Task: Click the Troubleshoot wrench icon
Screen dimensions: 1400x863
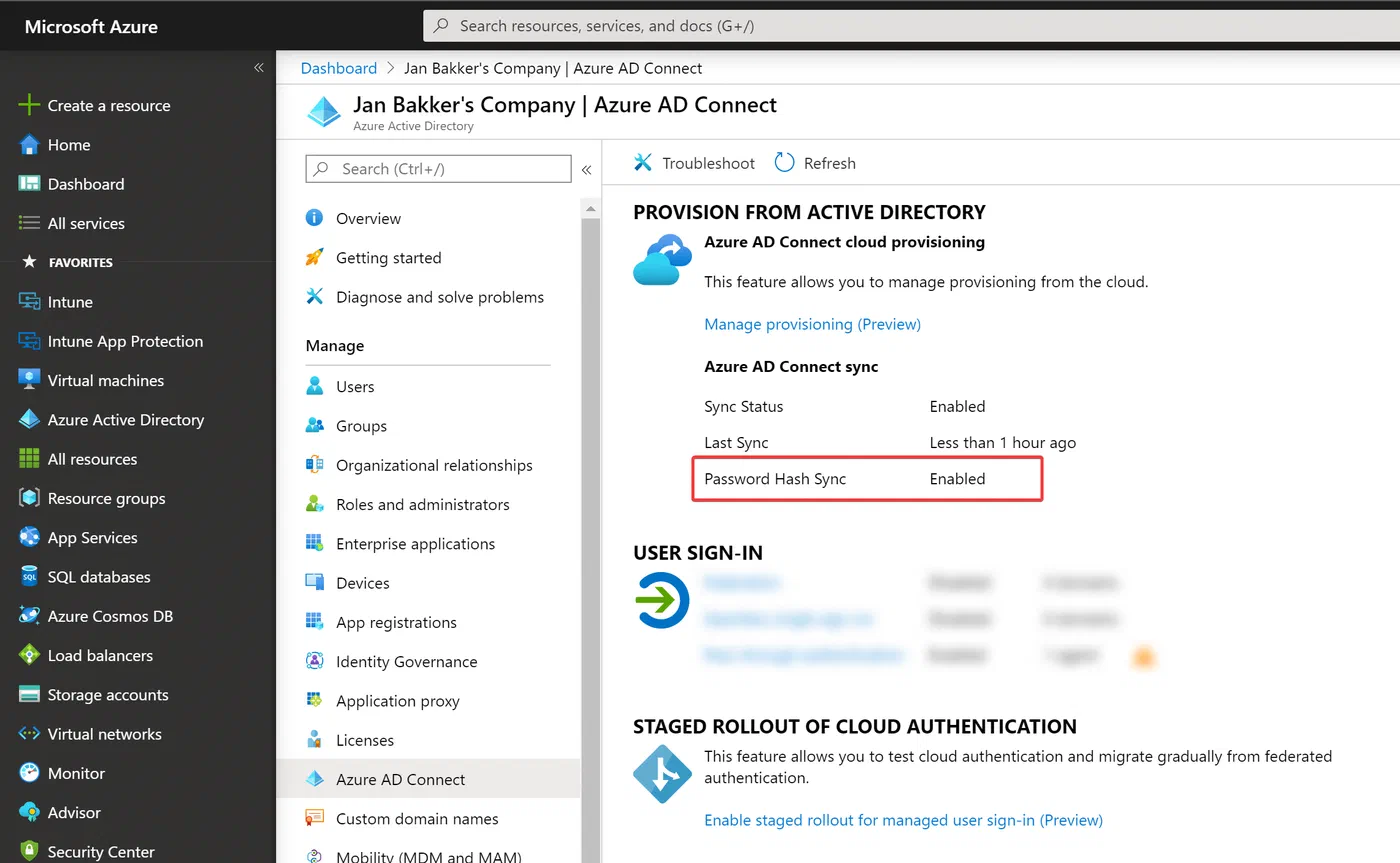Action: click(643, 163)
